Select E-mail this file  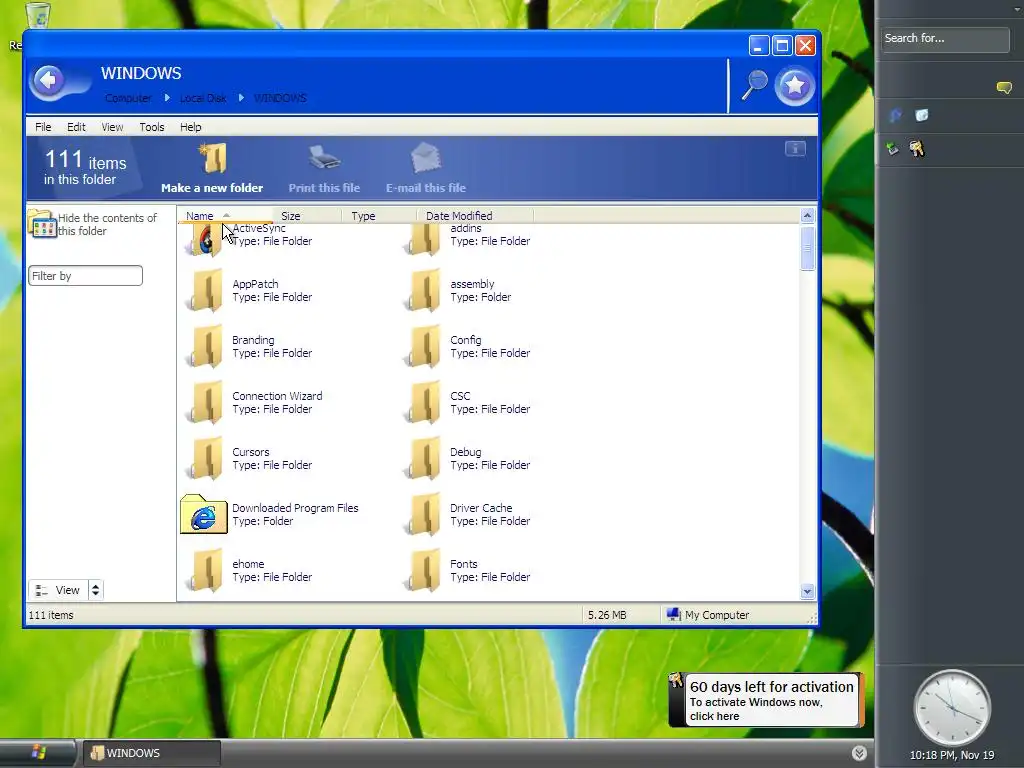pos(426,168)
